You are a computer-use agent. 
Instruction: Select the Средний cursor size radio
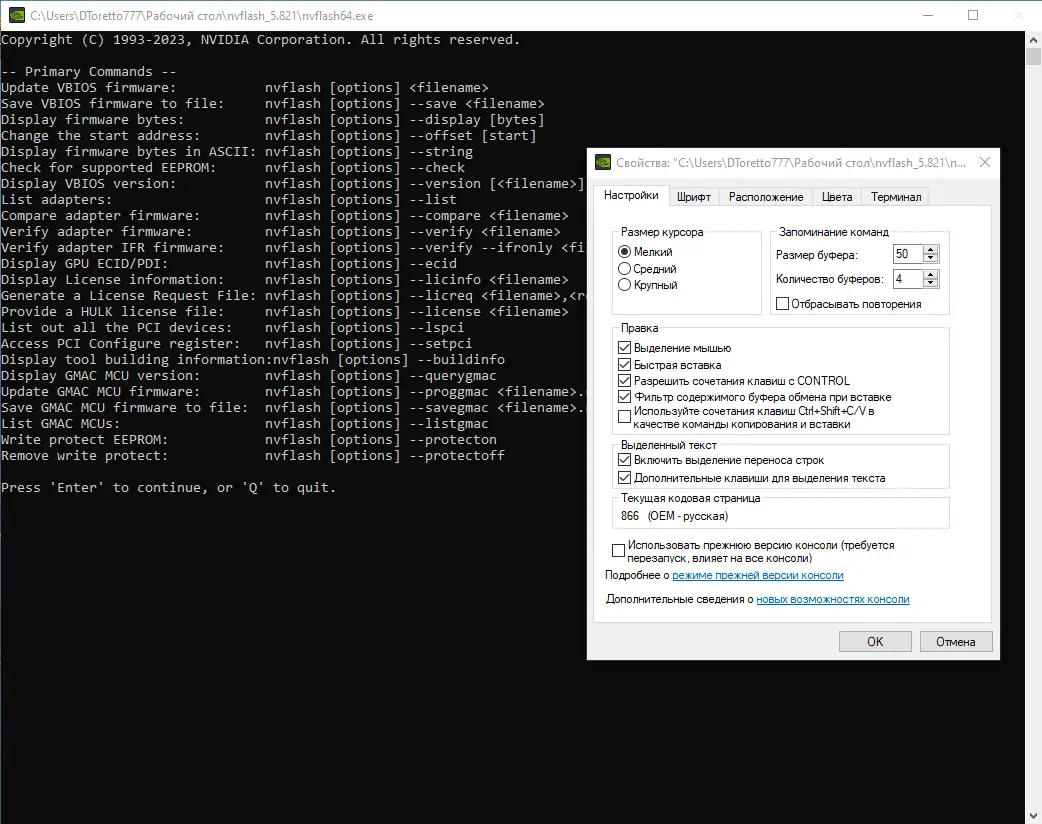coord(624,268)
